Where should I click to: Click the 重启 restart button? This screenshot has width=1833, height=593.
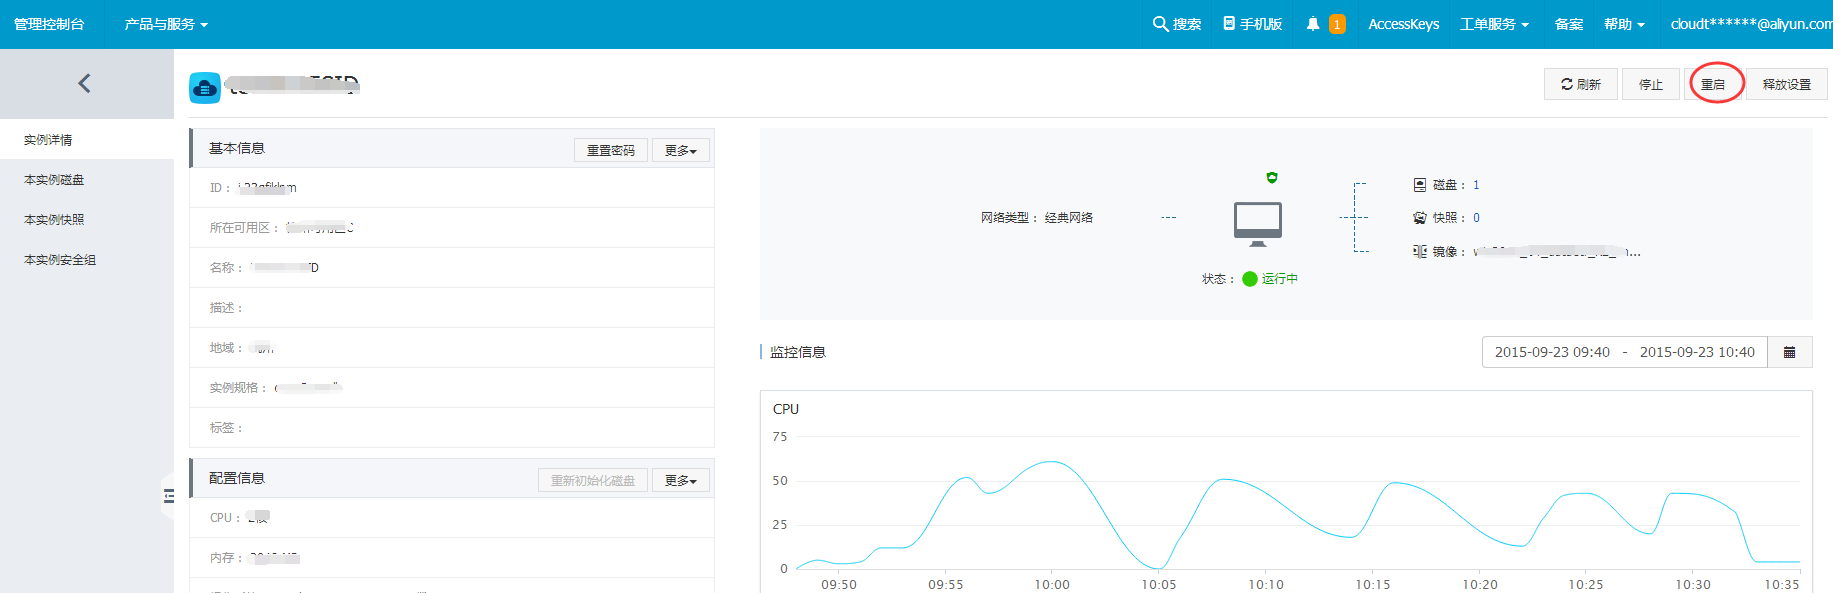pos(1713,84)
